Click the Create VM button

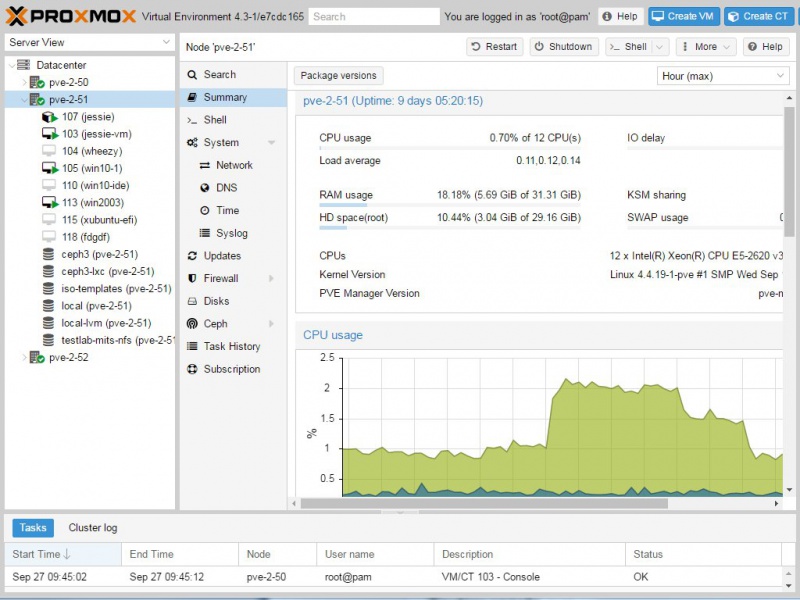pos(684,16)
